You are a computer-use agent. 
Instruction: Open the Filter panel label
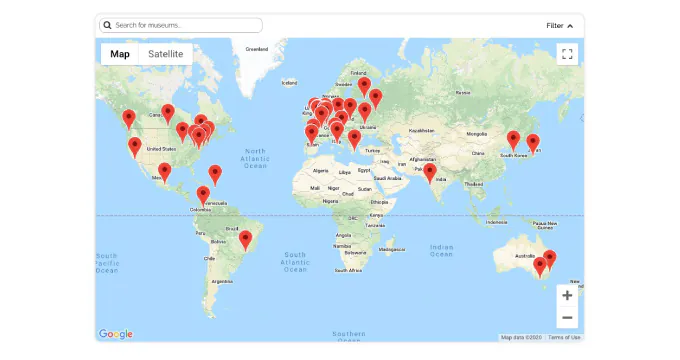pyautogui.click(x=555, y=26)
